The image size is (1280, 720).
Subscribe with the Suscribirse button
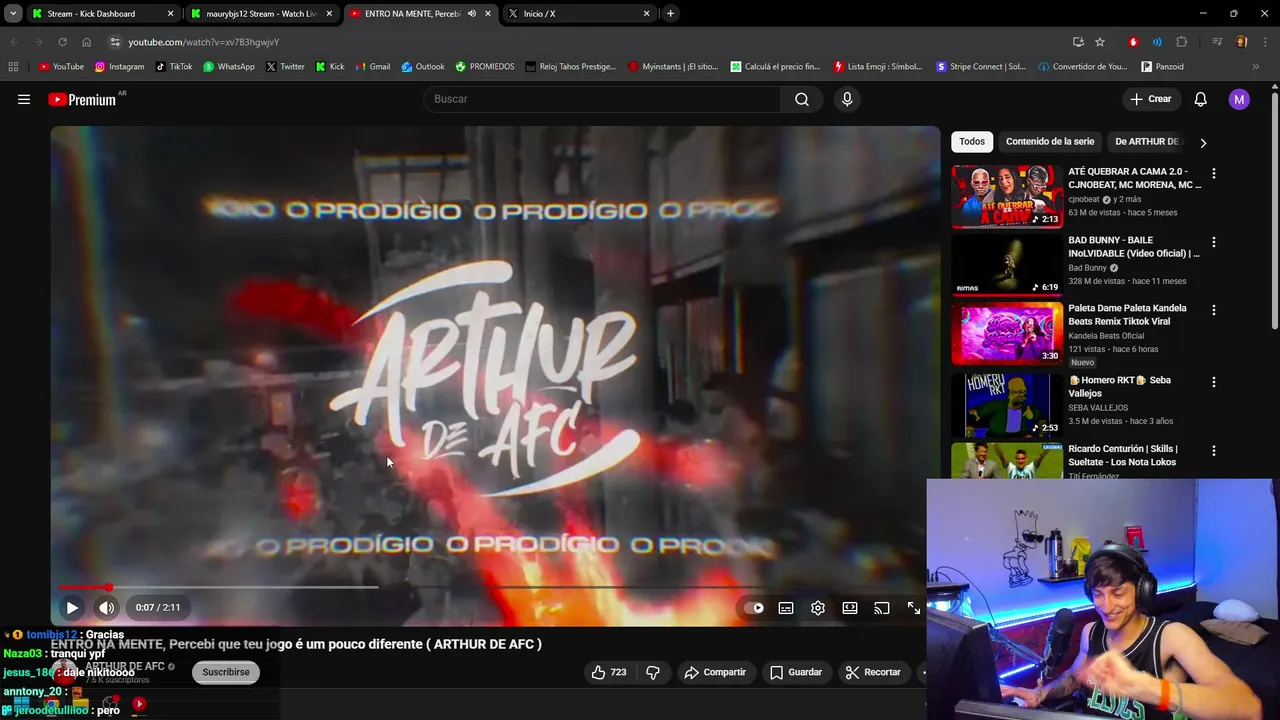(226, 672)
